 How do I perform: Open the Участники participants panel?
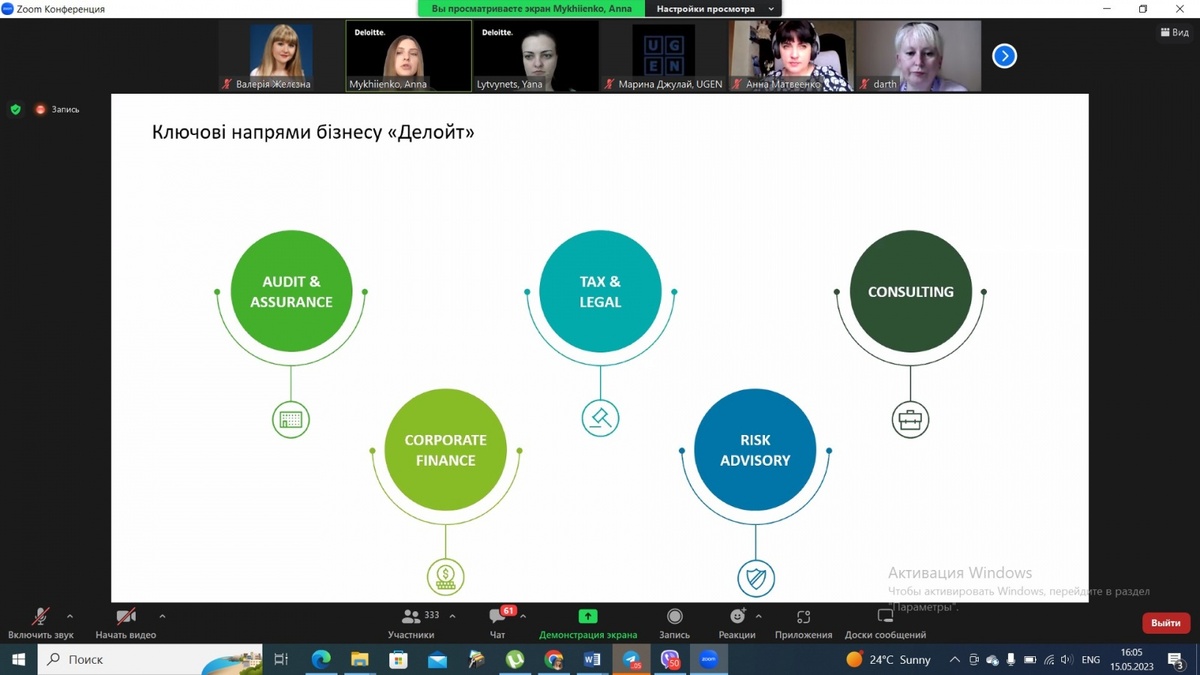(x=412, y=623)
